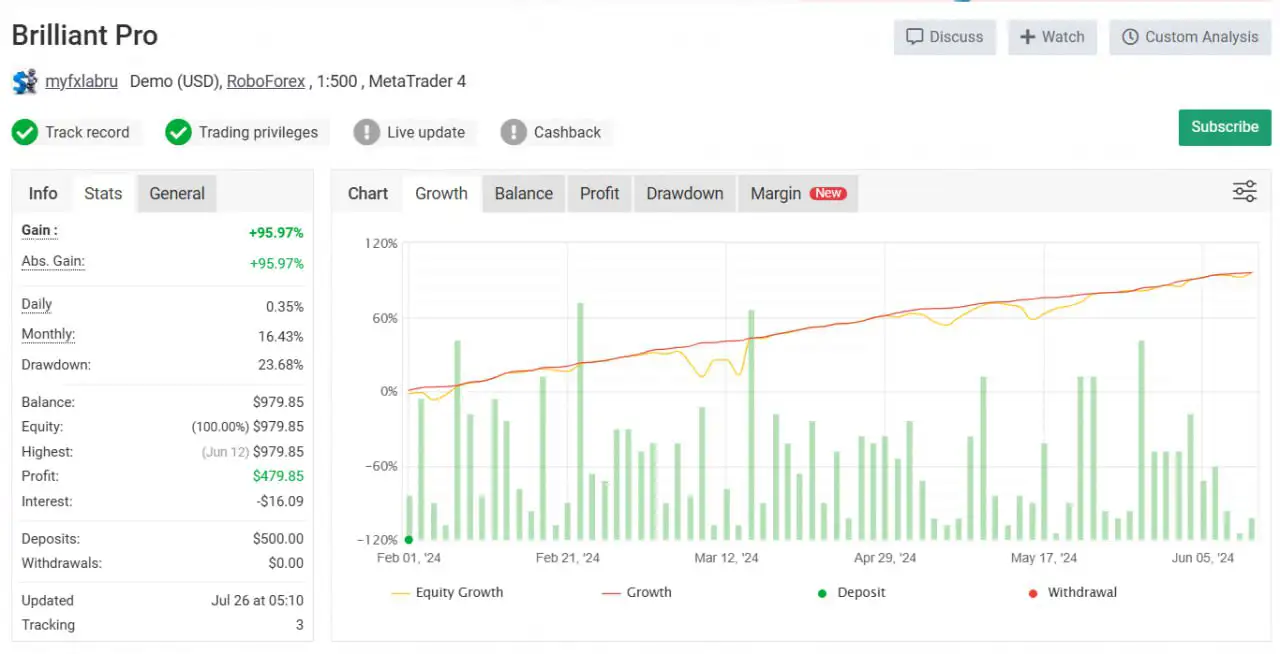The image size is (1280, 654).
Task: Toggle the Equity Growth legend series
Action: pyautogui.click(x=447, y=593)
